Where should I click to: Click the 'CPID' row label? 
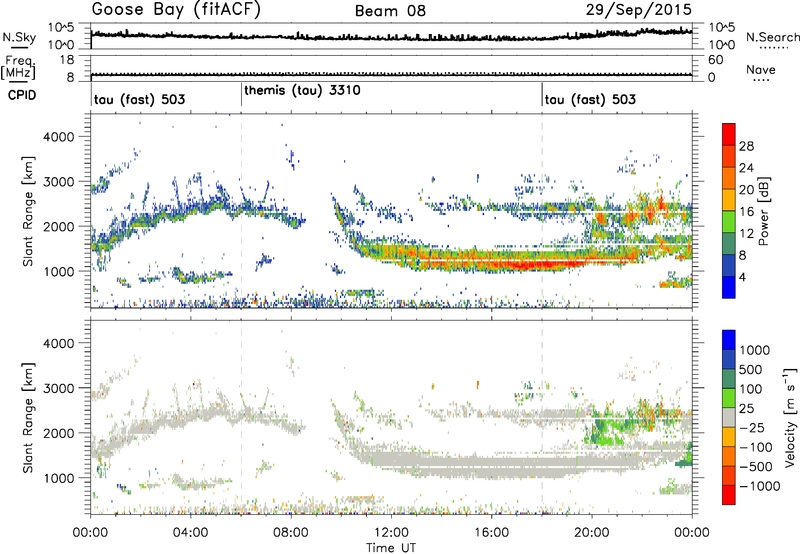tap(22, 95)
